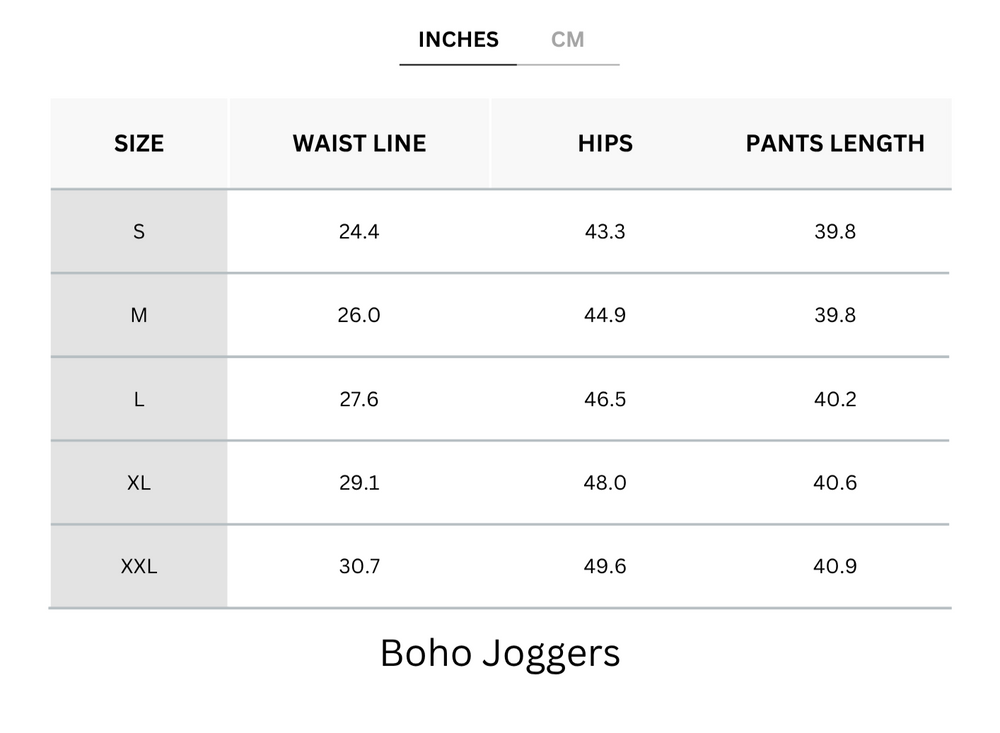Click the Boho Joggers title text
Screen dimensions: 1000x733
[500, 653]
